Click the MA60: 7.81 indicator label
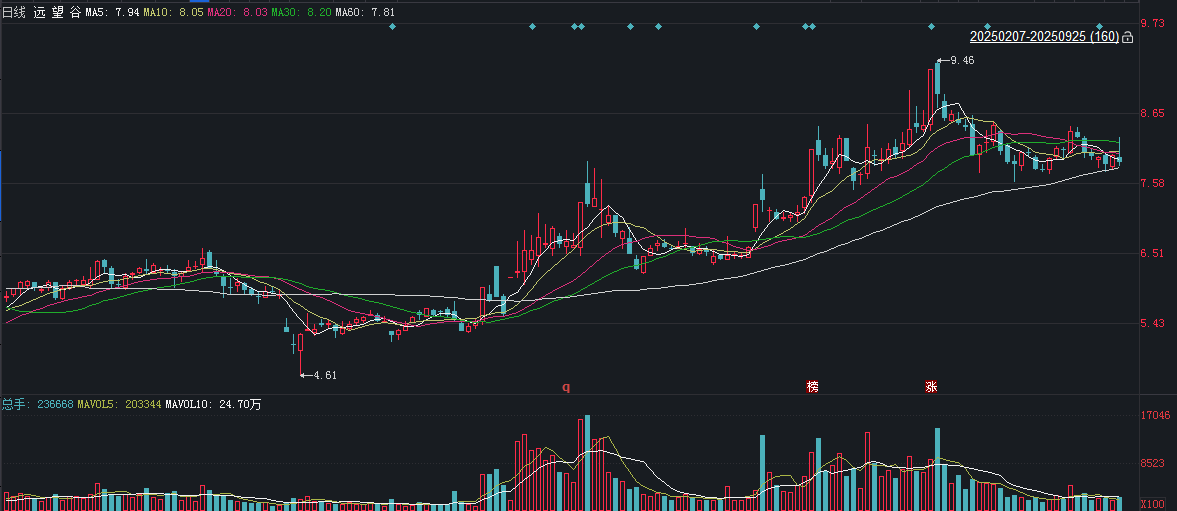The image size is (1177, 511). (365, 13)
